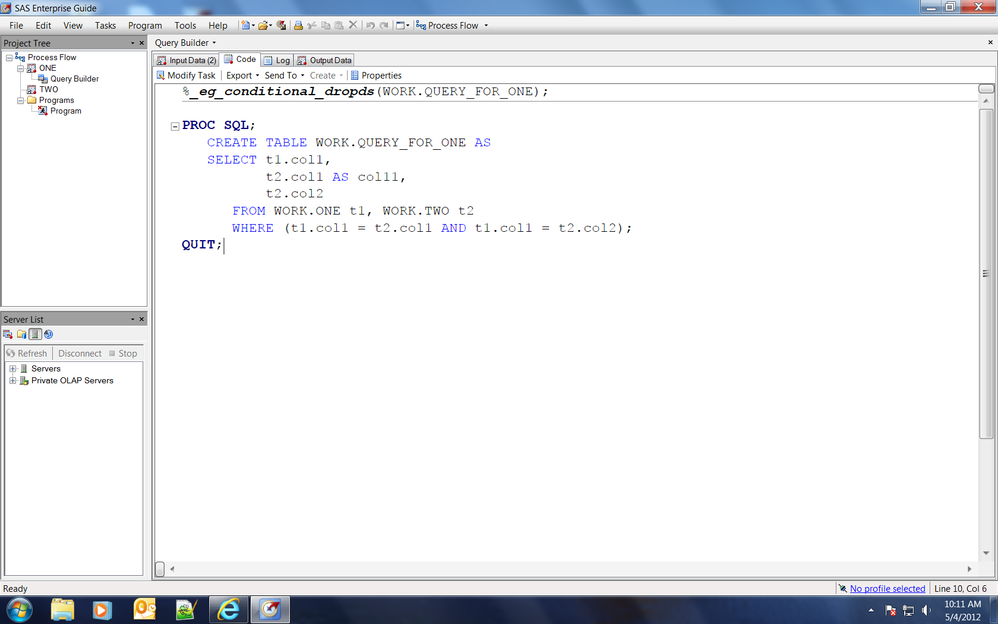Open the File menu
This screenshot has width=998, height=624.
(16, 25)
